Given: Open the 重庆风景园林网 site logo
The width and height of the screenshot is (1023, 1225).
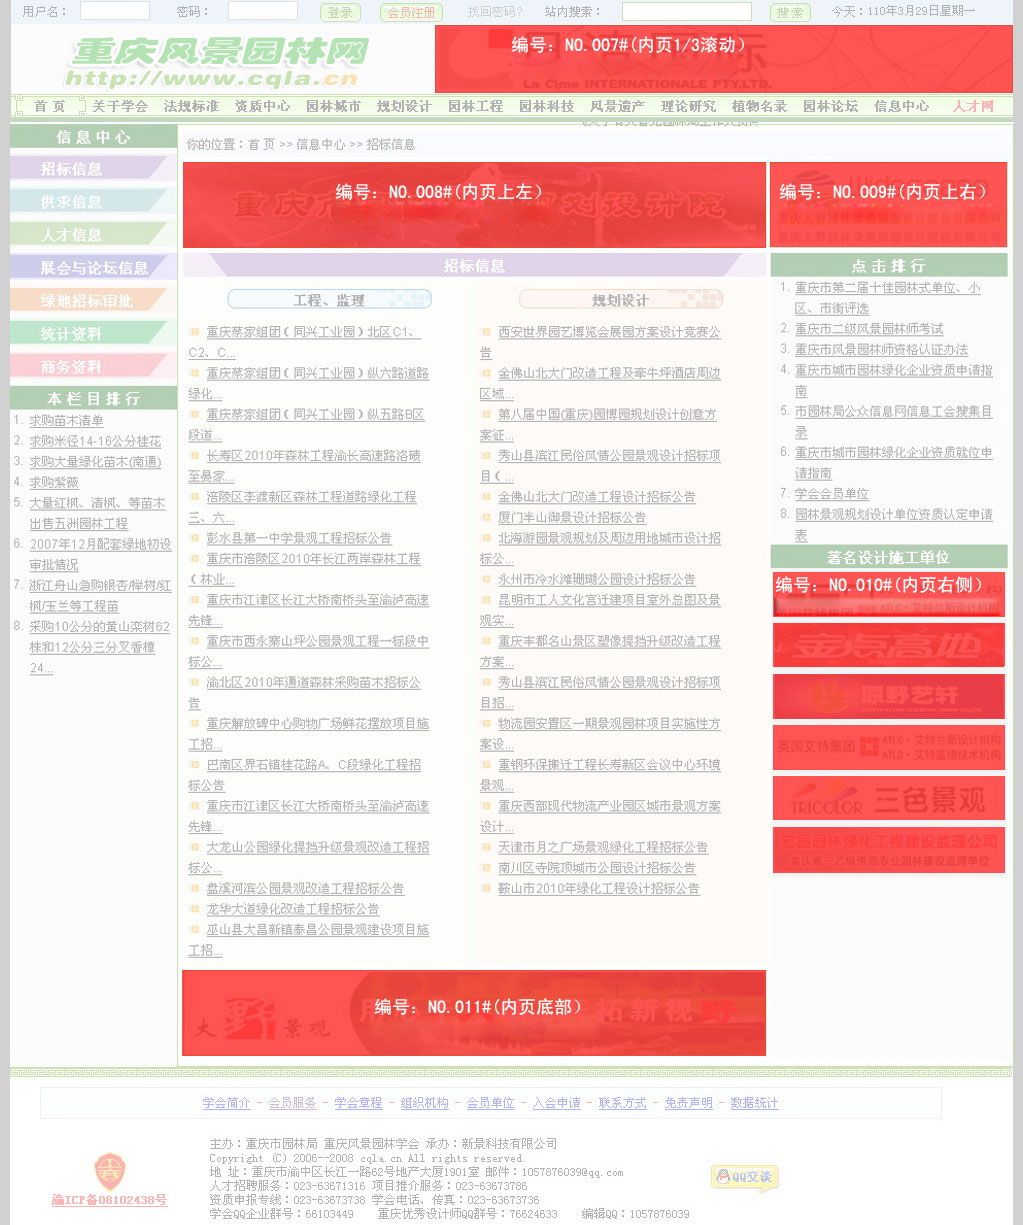Looking at the screenshot, I should tap(219, 61).
